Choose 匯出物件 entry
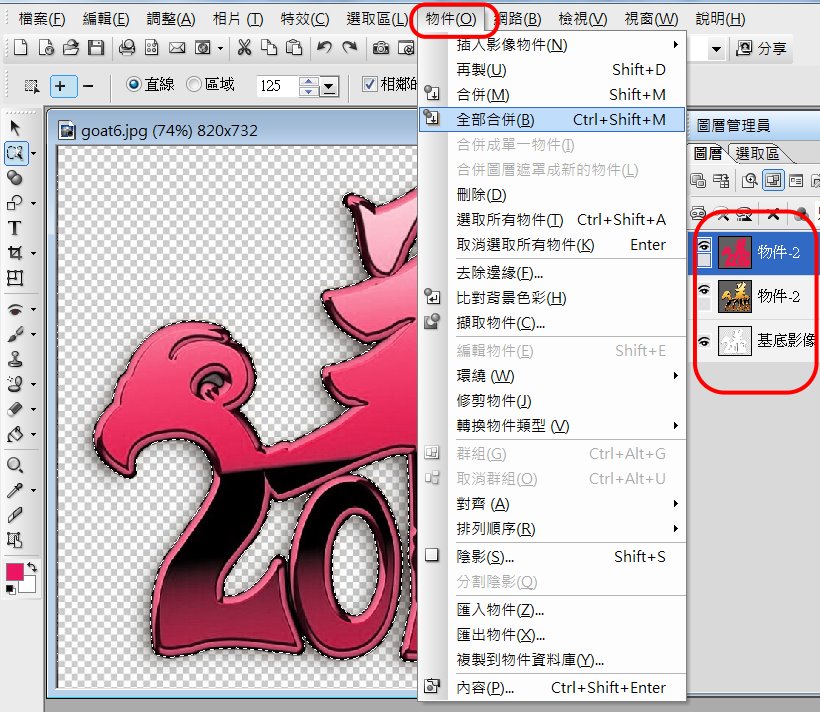Image resolution: width=820 pixels, height=712 pixels. pyautogui.click(x=552, y=635)
